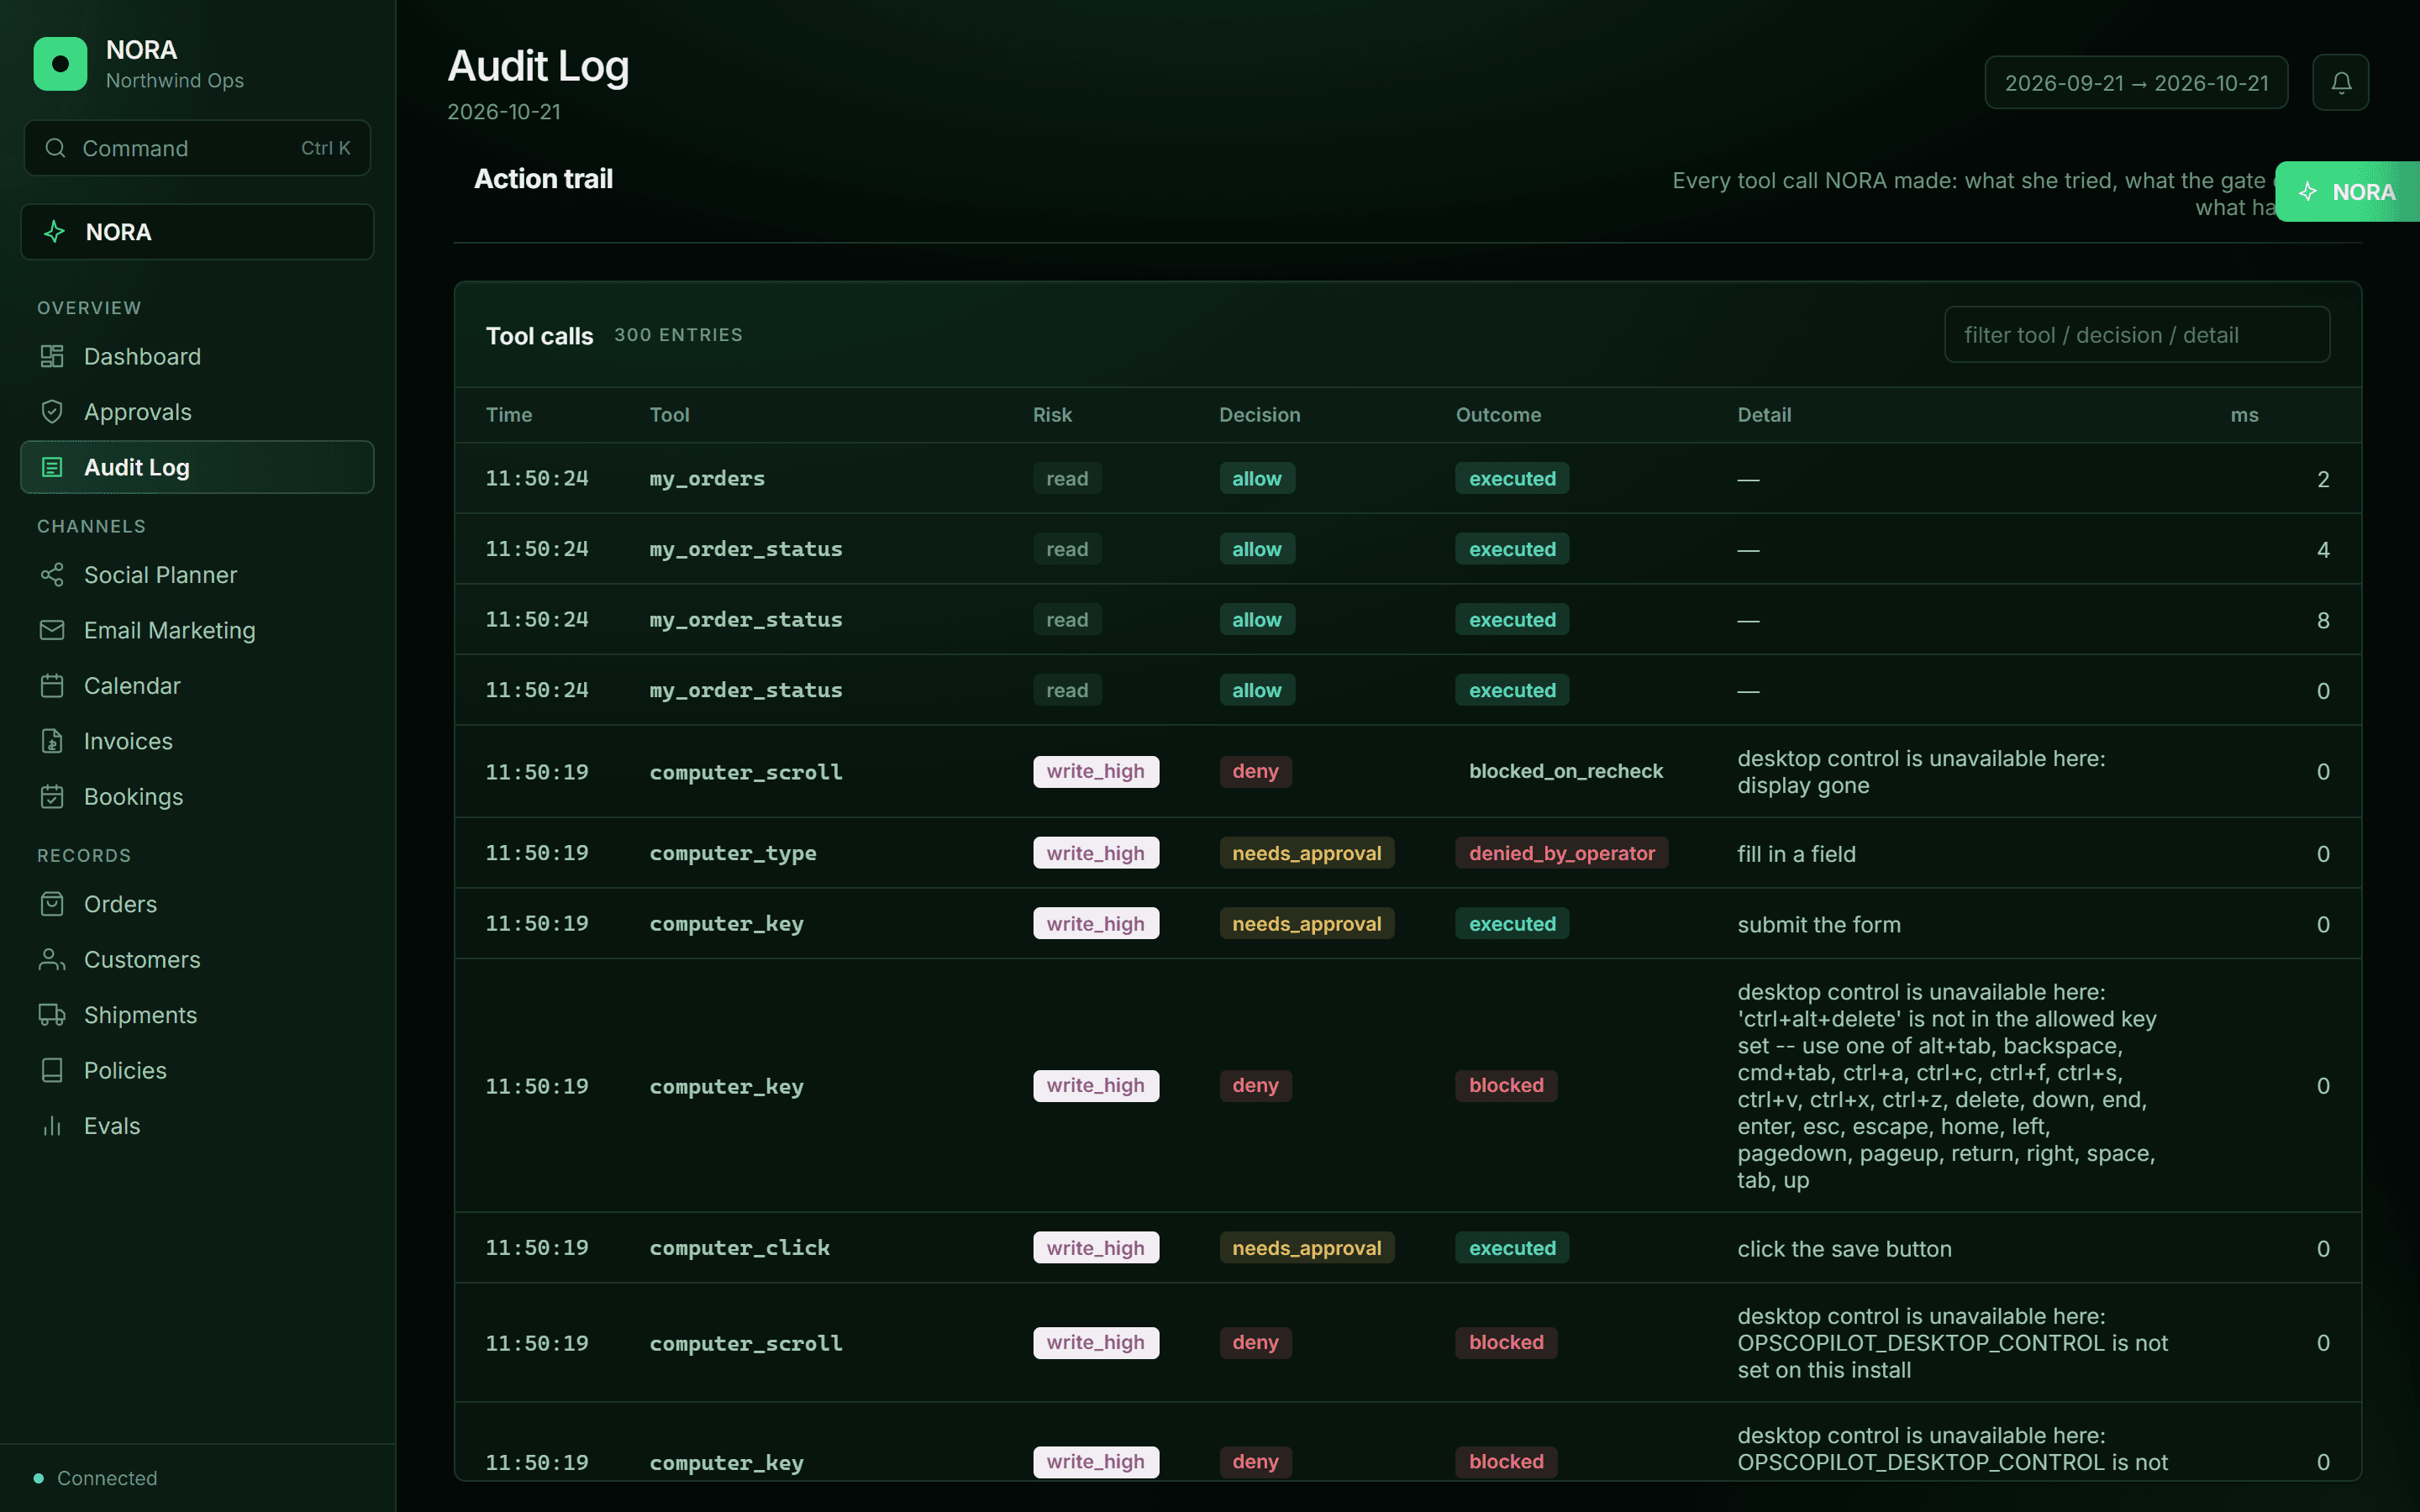This screenshot has height=1512, width=2420.
Task: Click the Shipments truck icon
Action: [x=52, y=1015]
